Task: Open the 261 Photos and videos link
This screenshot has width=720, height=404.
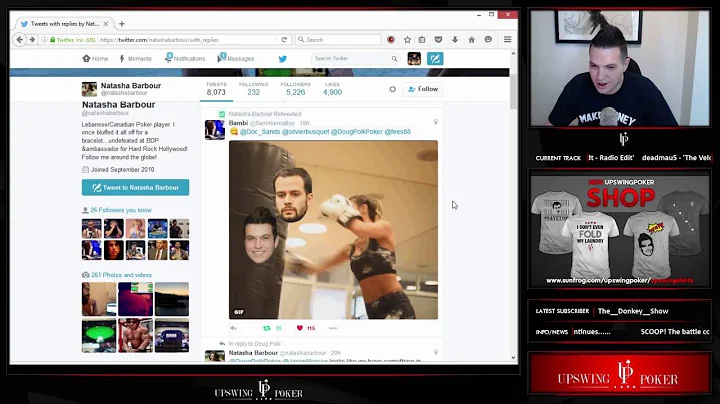Action: point(121,275)
